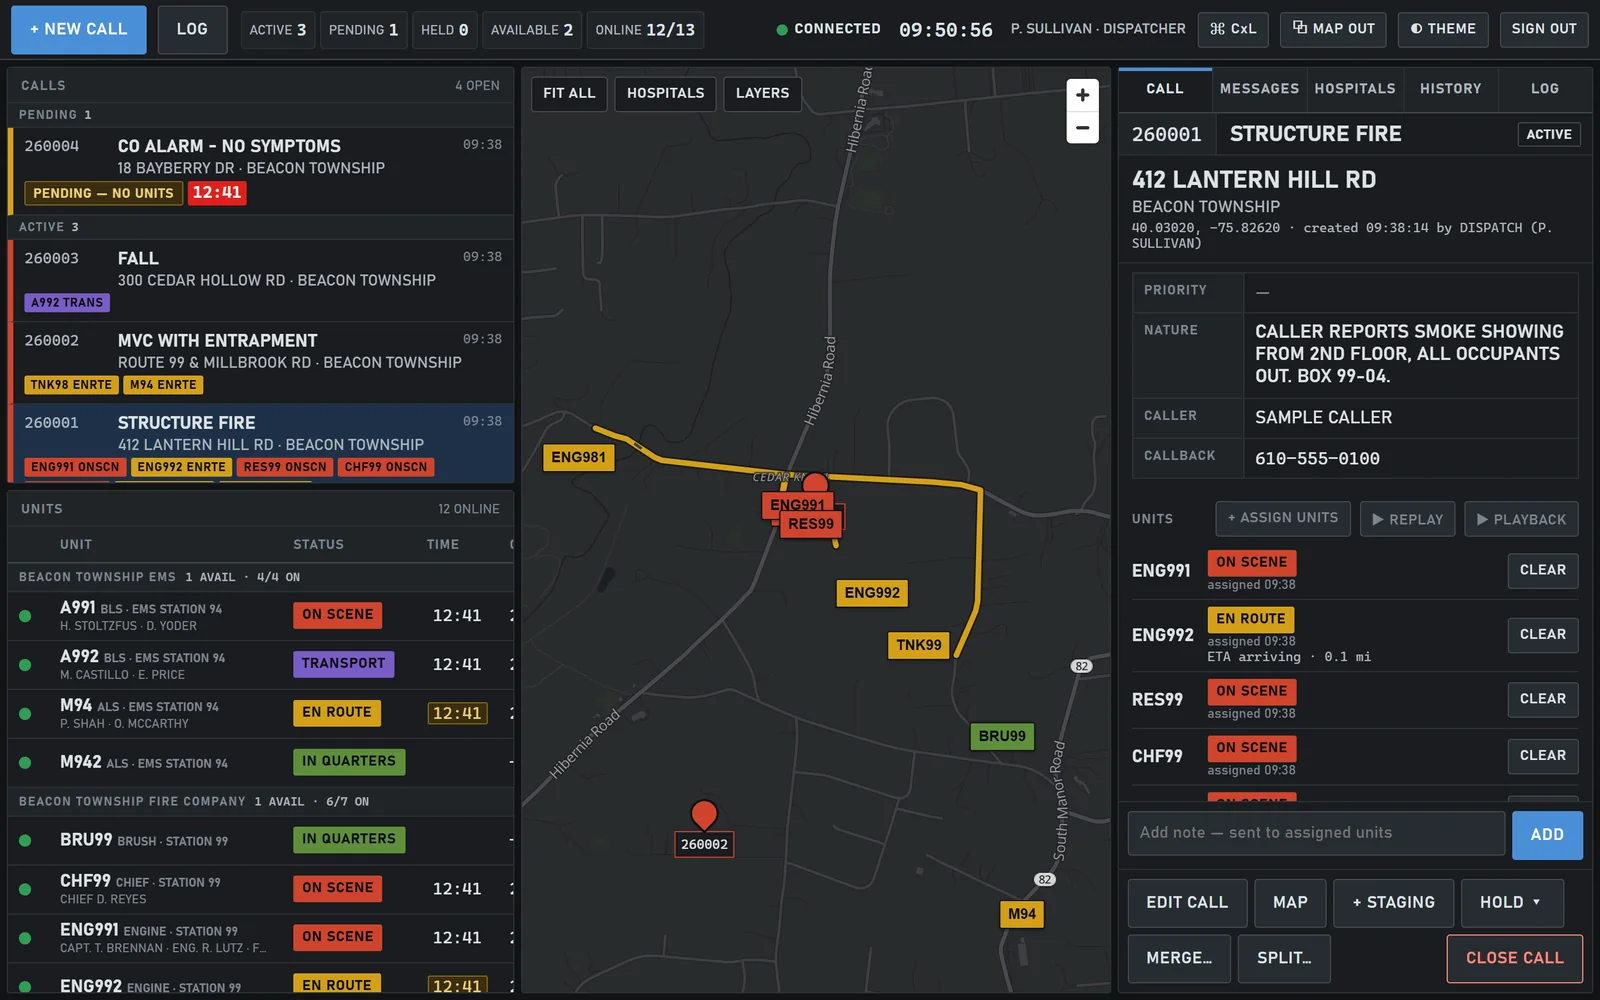Start PLAYBACK for the call

point(1521,519)
